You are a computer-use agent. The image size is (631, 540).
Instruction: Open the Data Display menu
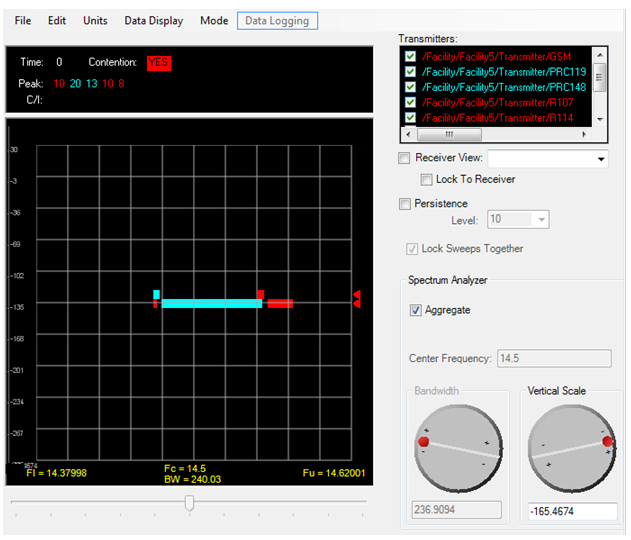coord(153,20)
